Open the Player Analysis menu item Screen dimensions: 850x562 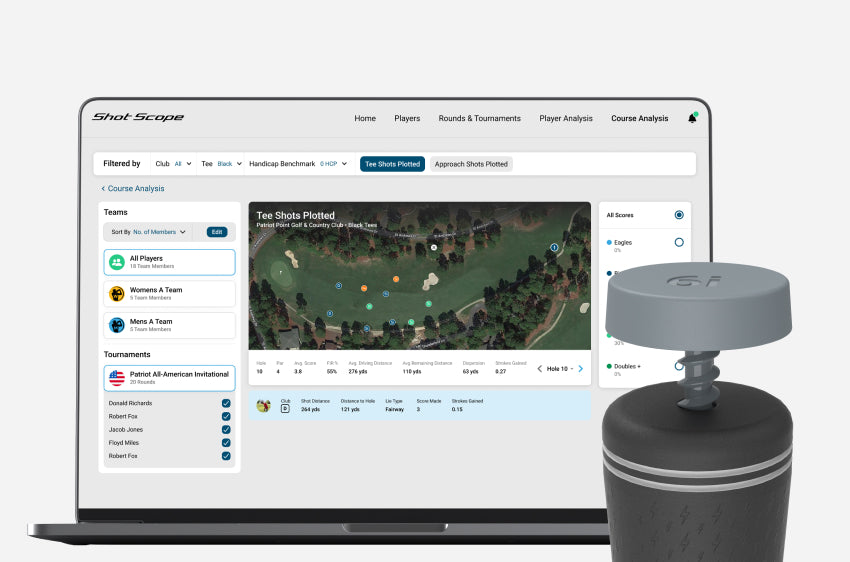[566, 118]
